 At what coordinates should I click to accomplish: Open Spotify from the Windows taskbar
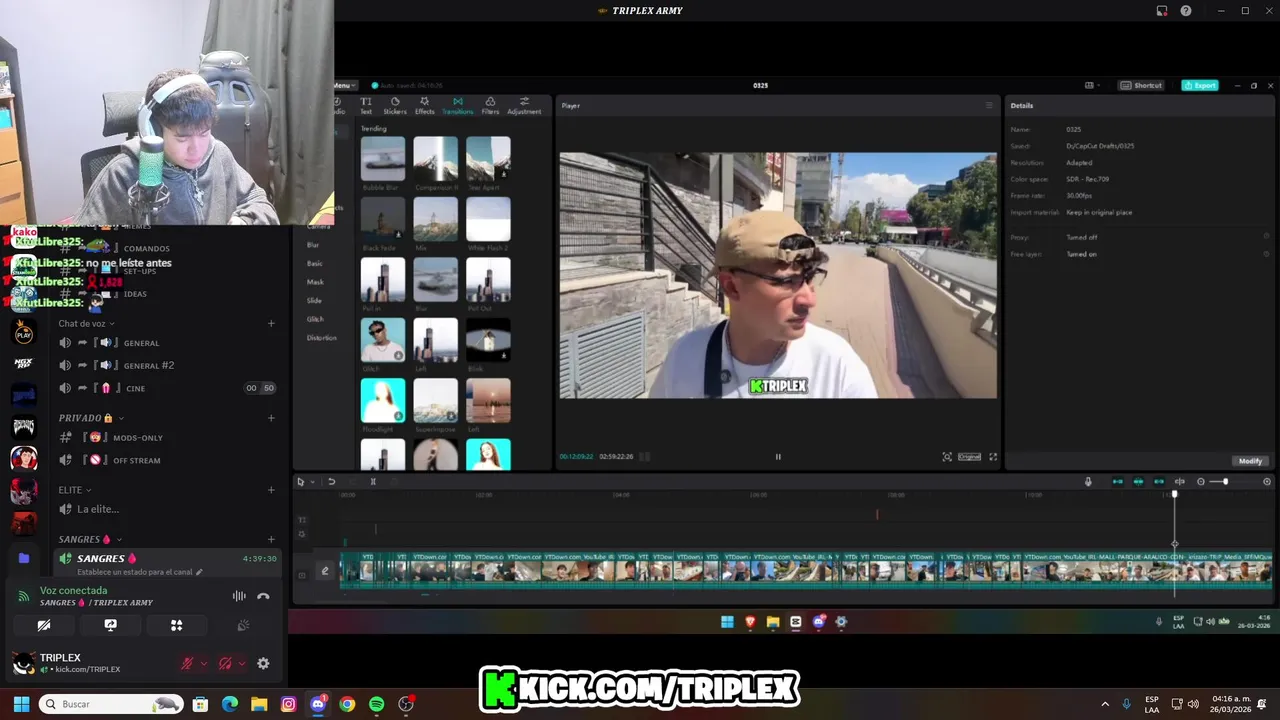(x=376, y=704)
